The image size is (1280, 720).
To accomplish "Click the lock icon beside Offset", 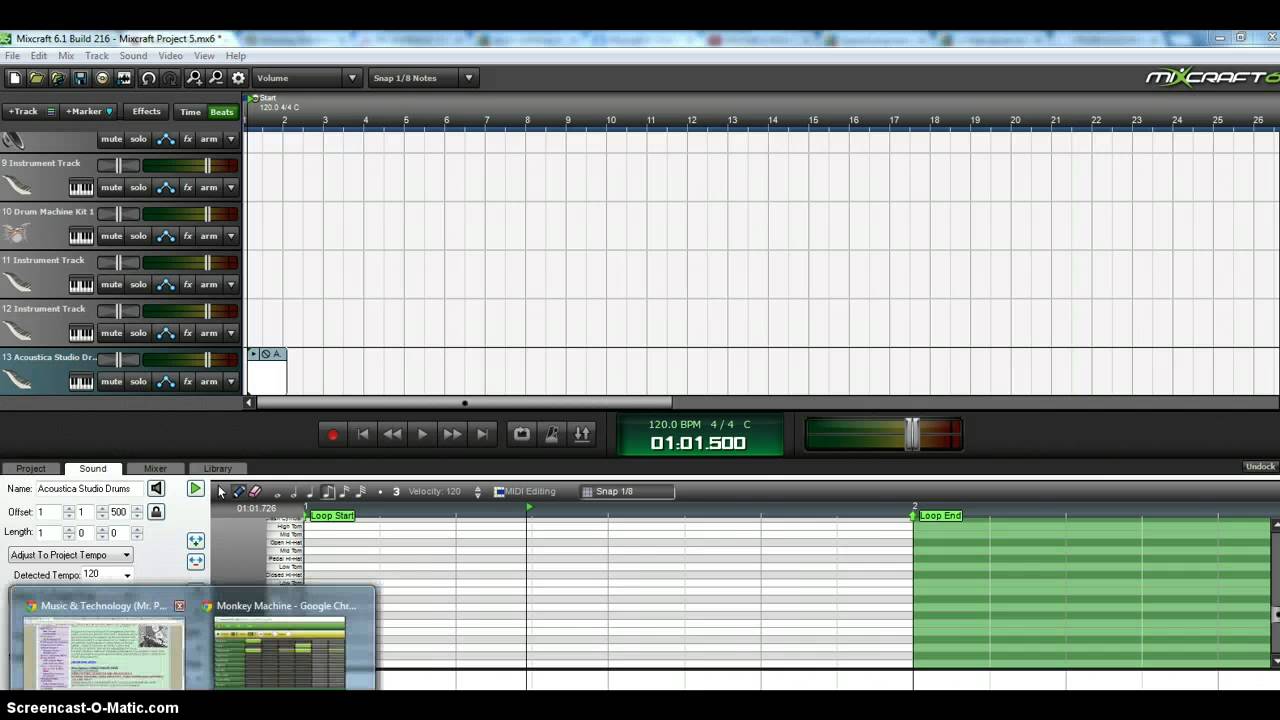I will [156, 512].
